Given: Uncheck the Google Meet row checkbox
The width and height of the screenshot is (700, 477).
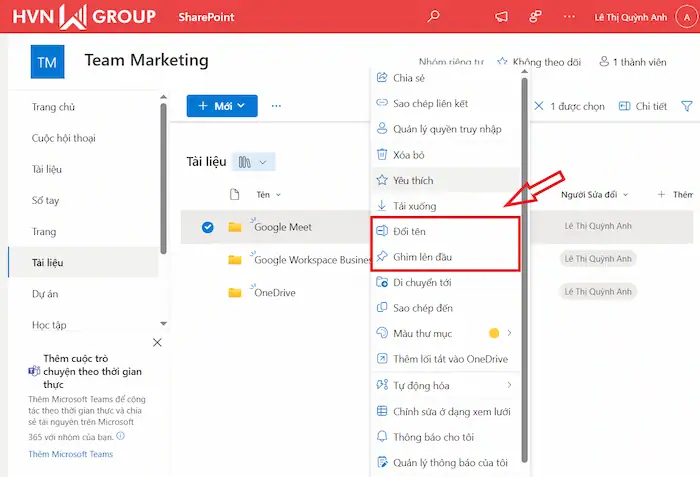Looking at the screenshot, I should tap(207, 227).
